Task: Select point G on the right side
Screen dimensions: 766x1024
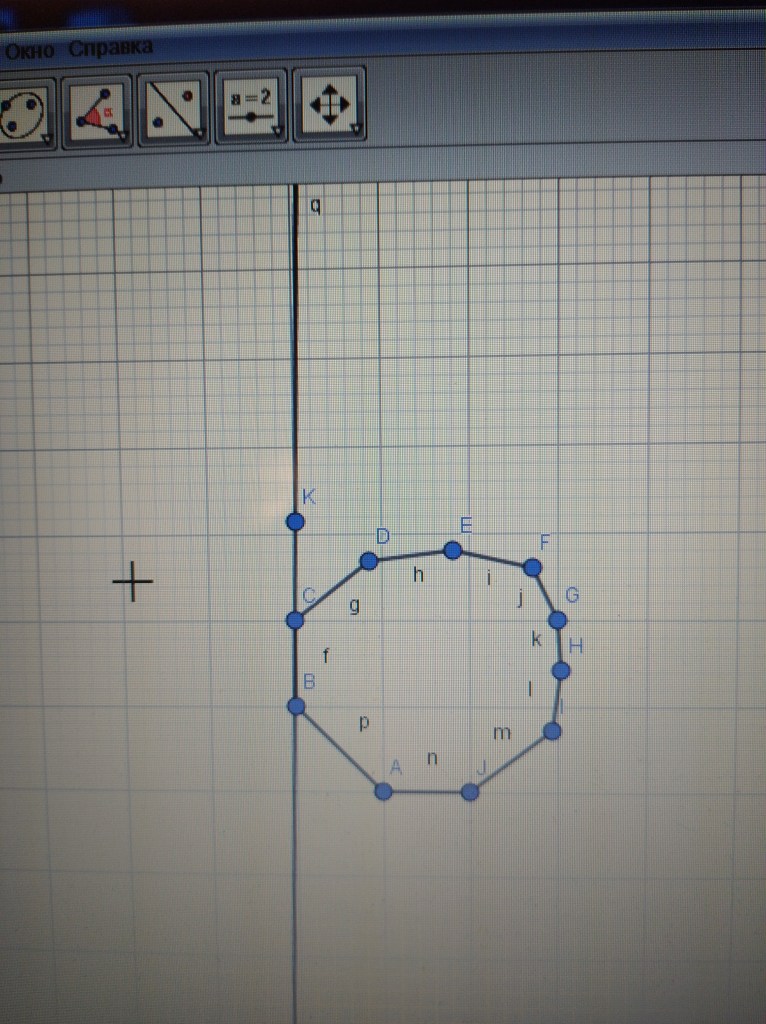Action: [557, 620]
